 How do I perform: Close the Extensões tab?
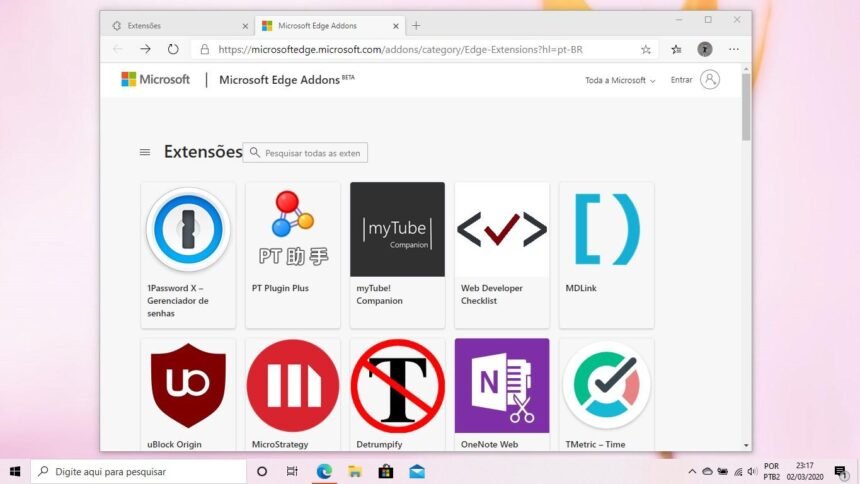pyautogui.click(x=245, y=26)
